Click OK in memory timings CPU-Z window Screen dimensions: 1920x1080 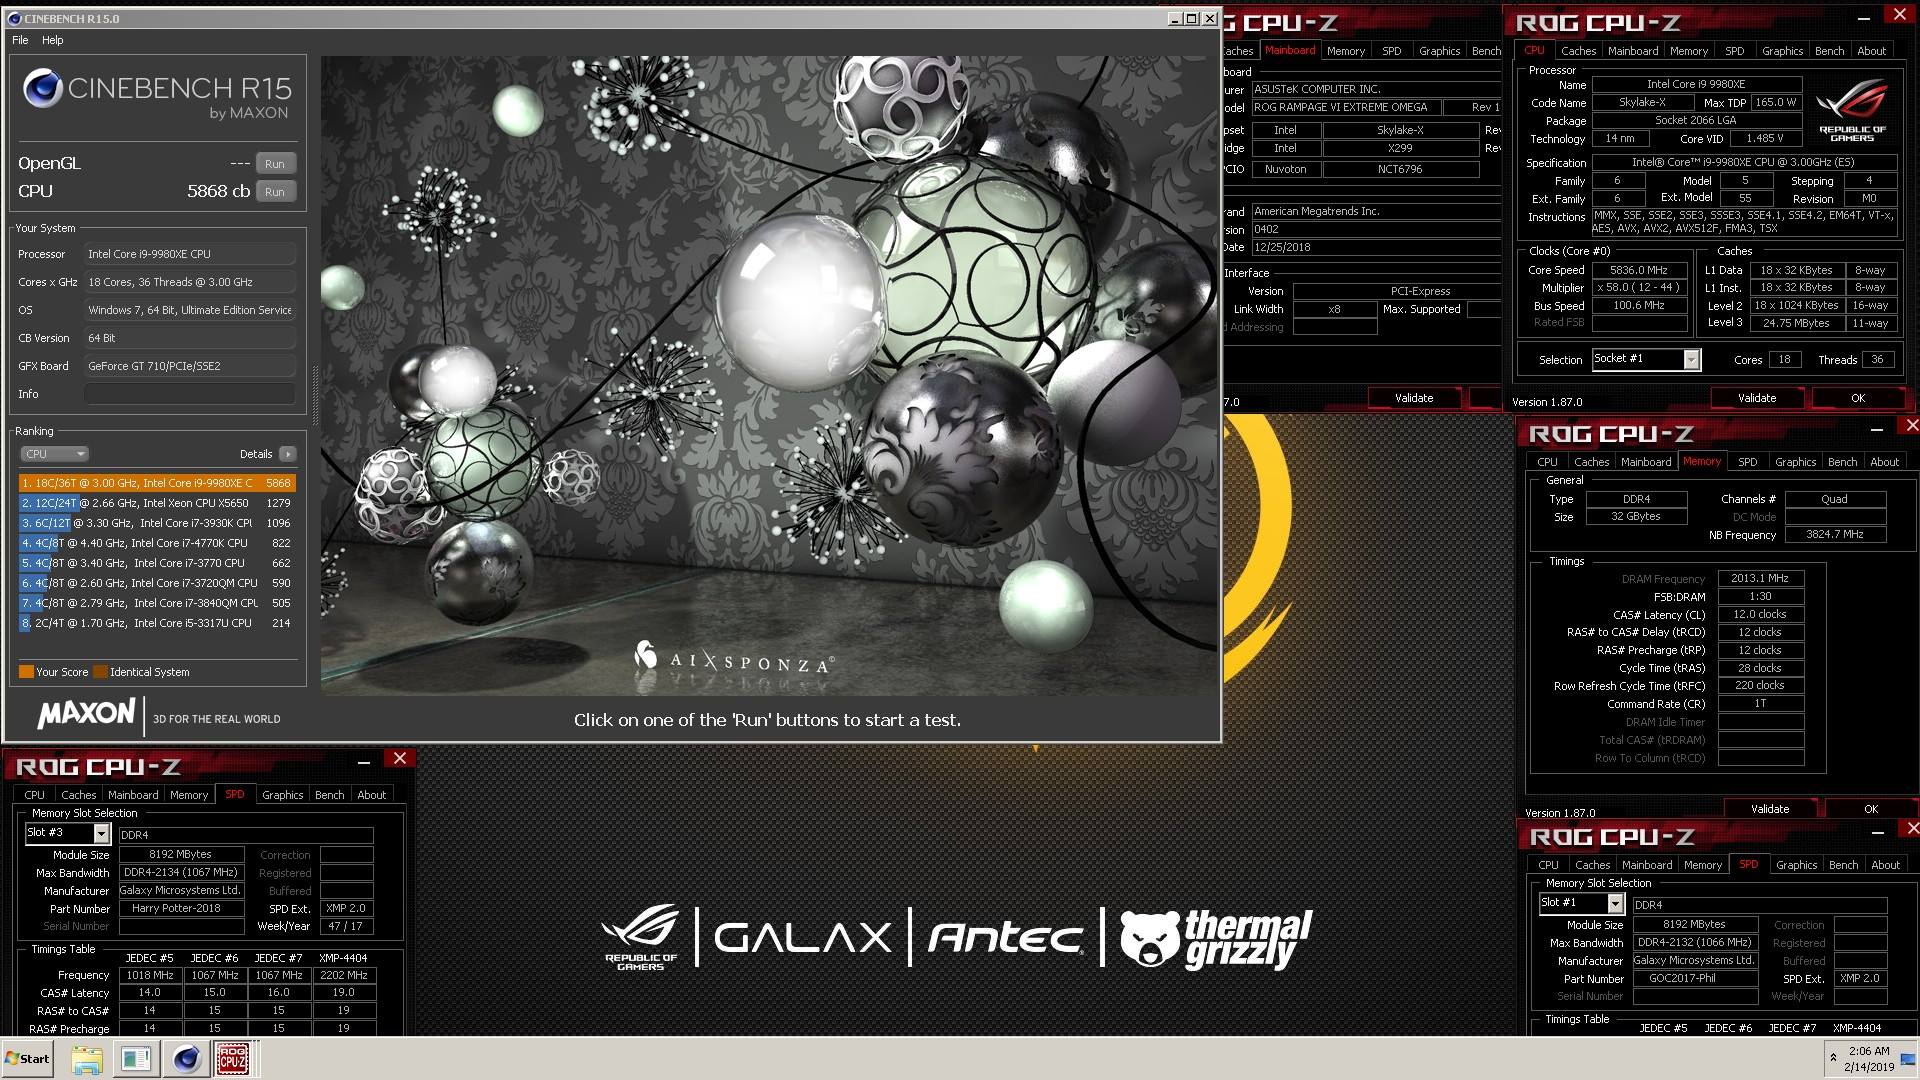tap(1871, 809)
